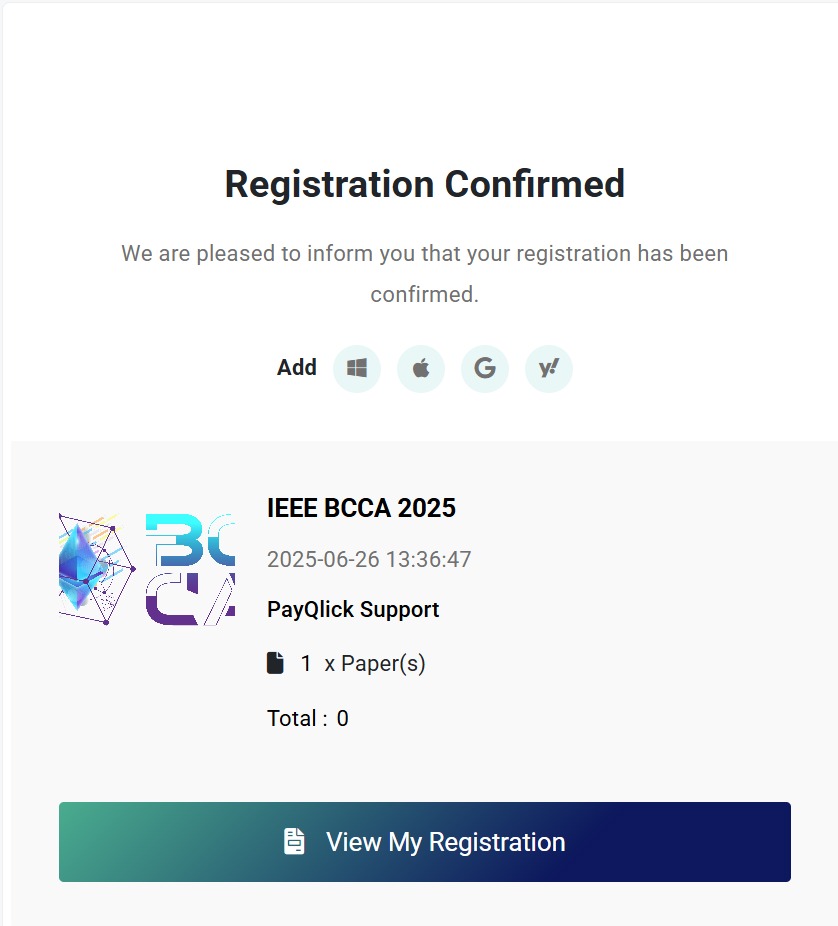Click the 'We are pleased to inform you' message
Viewport: 838px width, 926px height.
point(425,273)
